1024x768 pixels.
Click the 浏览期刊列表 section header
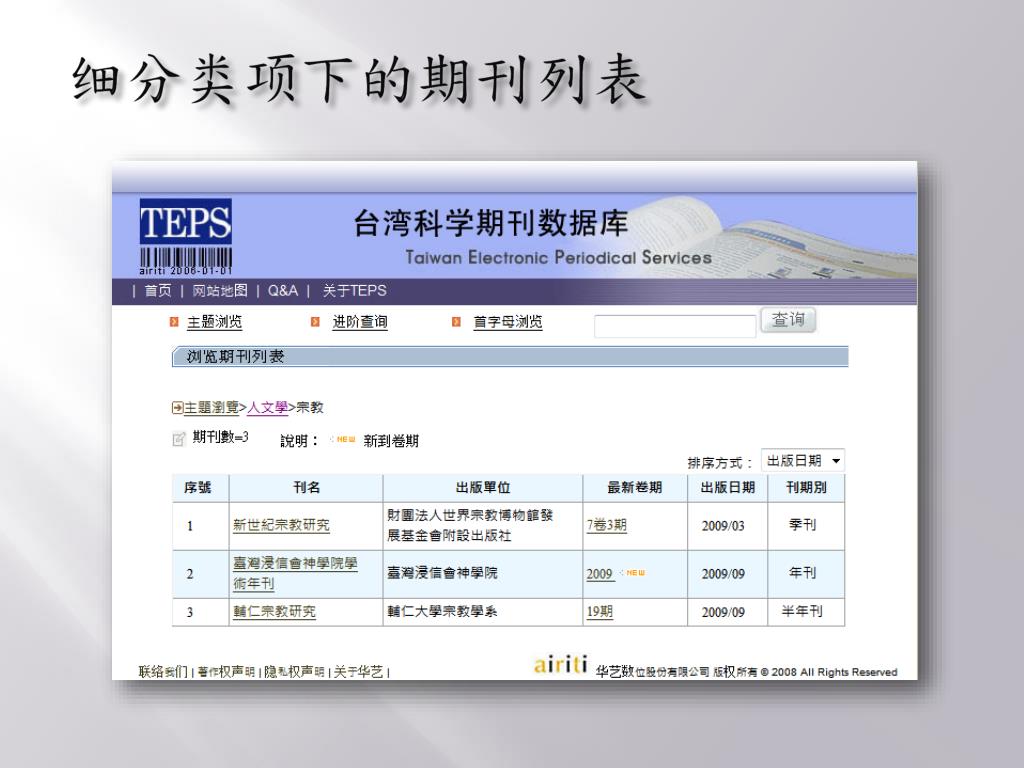pyautogui.click(x=510, y=357)
